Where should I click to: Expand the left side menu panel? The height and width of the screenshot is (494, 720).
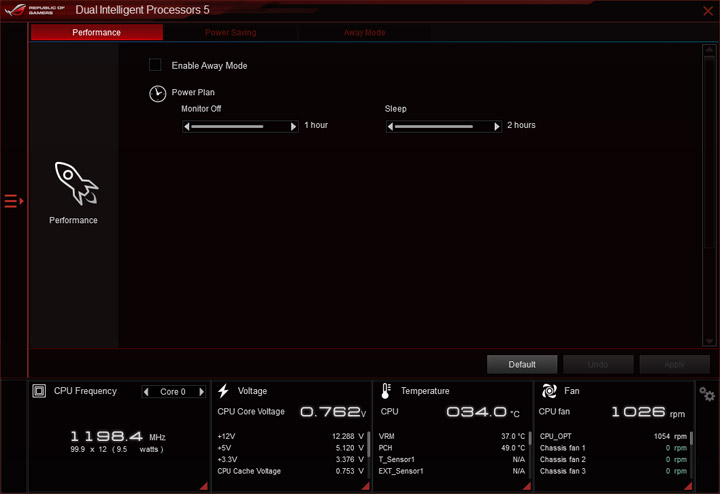(14, 201)
